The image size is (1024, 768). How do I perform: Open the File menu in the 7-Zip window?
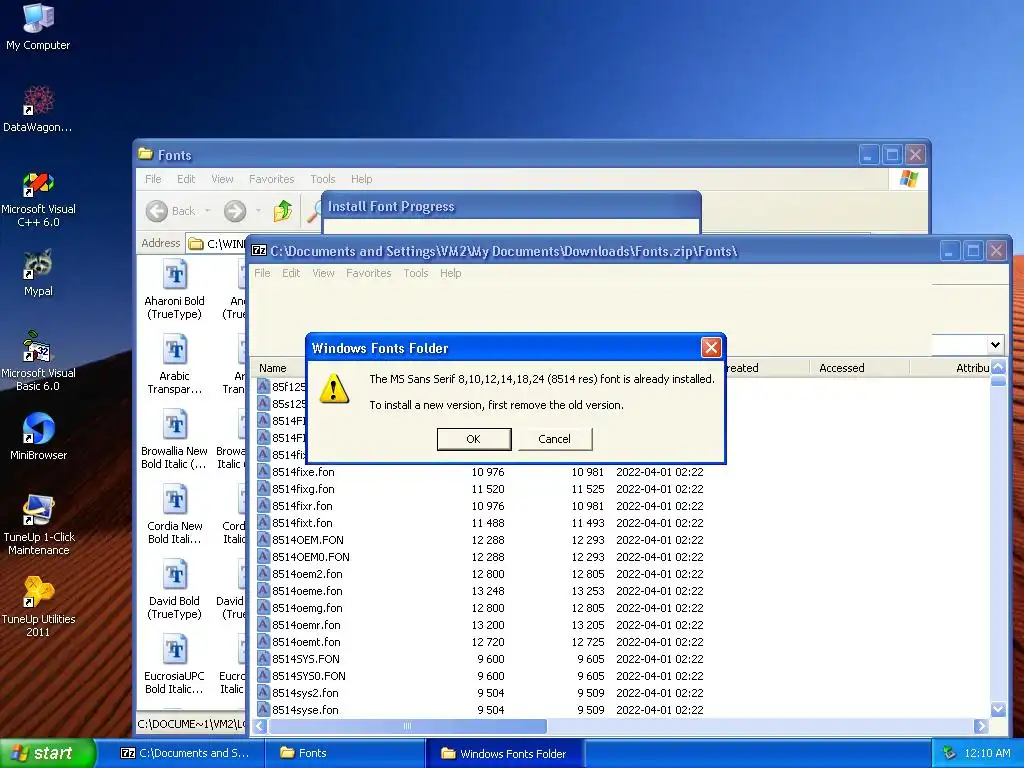262,273
